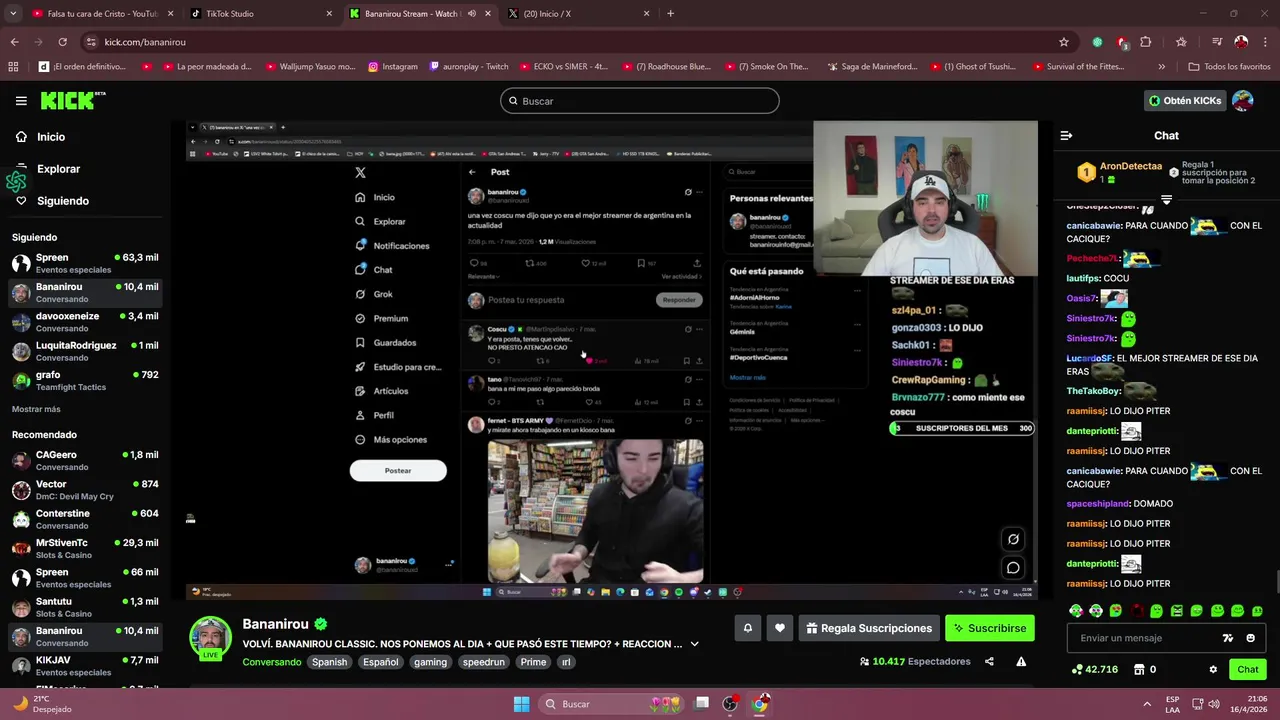Click the KICK logo
Viewport: 1280px width, 720px height.
click(x=72, y=100)
